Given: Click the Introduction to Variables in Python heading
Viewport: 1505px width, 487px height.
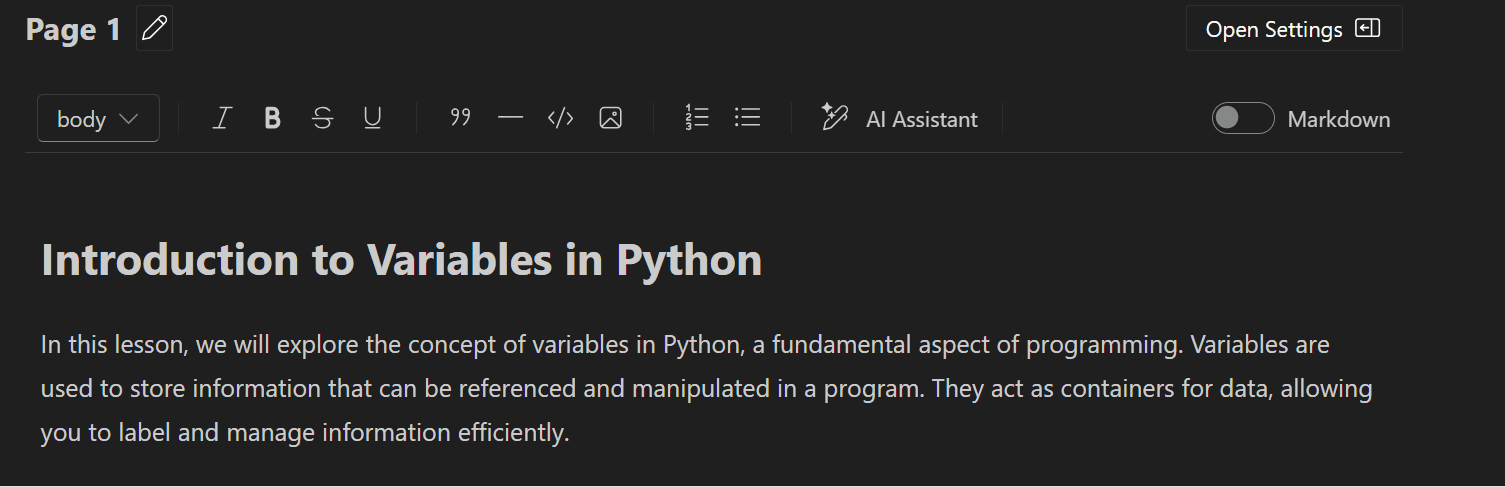Looking at the screenshot, I should pos(401,260).
